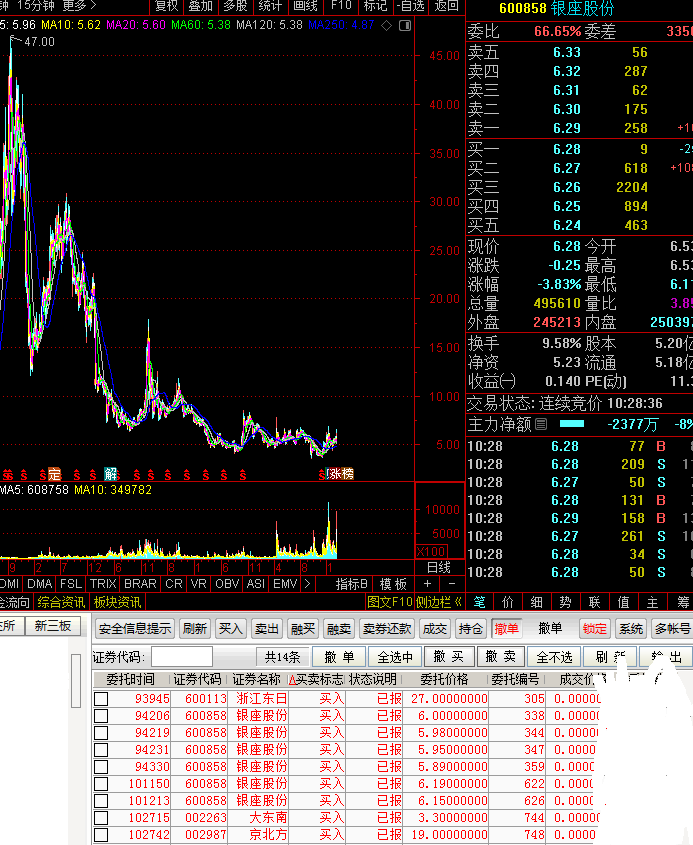
Task: Tick the checkbox for the 大东南 order
Action: pos(101,818)
